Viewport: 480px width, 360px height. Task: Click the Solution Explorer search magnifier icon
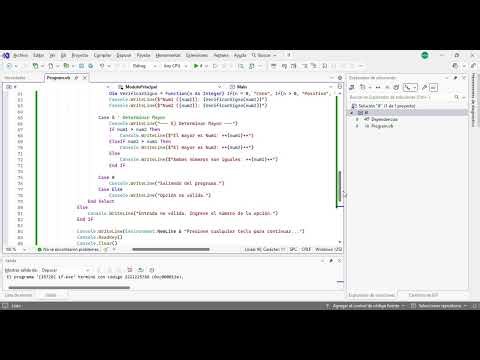(x=457, y=97)
